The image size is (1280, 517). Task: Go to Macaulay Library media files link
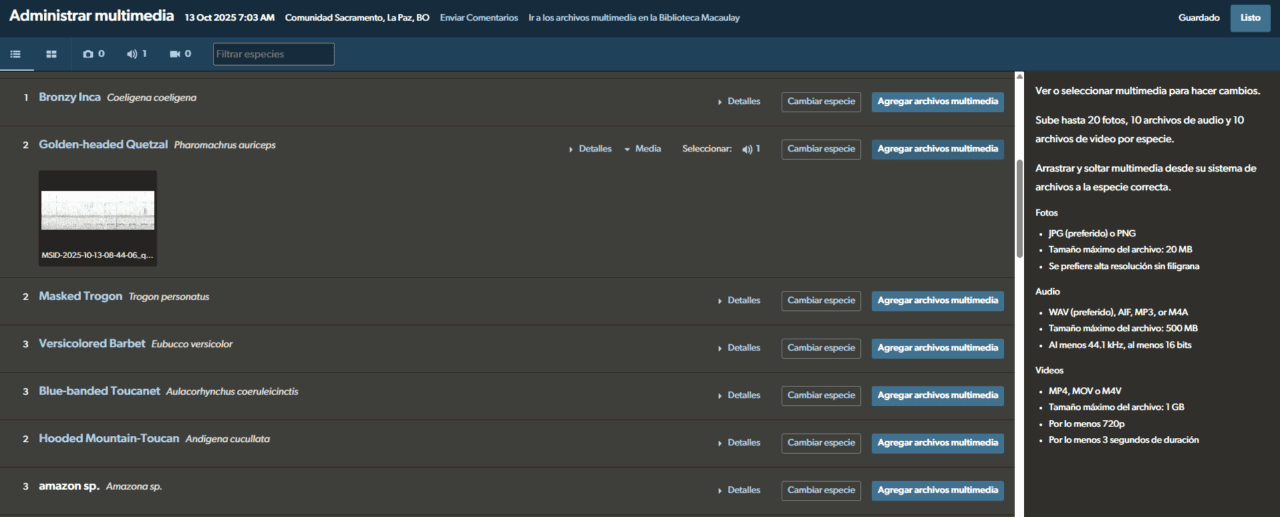[634, 18]
